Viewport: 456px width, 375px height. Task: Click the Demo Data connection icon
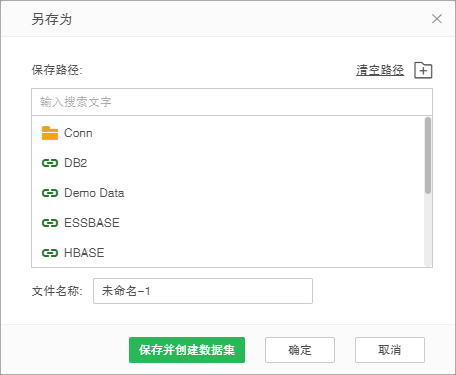pyautogui.click(x=50, y=193)
